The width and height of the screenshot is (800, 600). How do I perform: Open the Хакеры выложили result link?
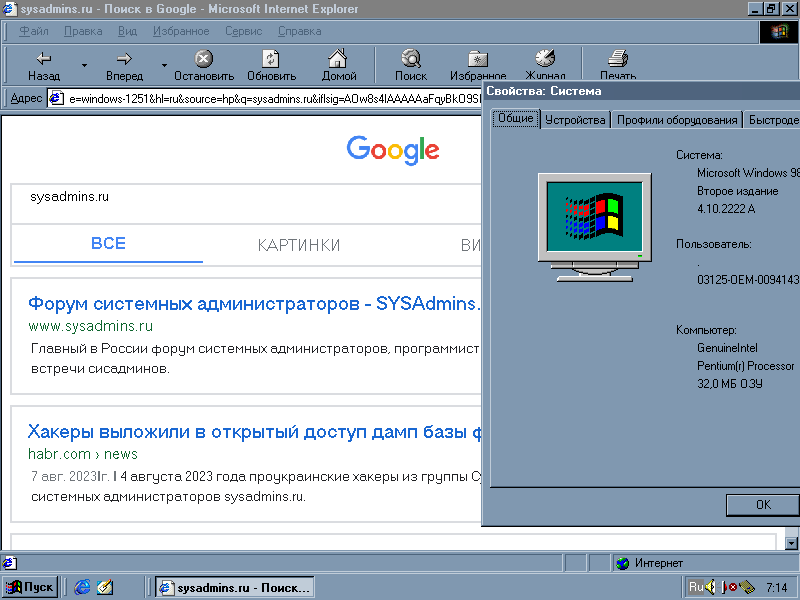pyautogui.click(x=254, y=432)
